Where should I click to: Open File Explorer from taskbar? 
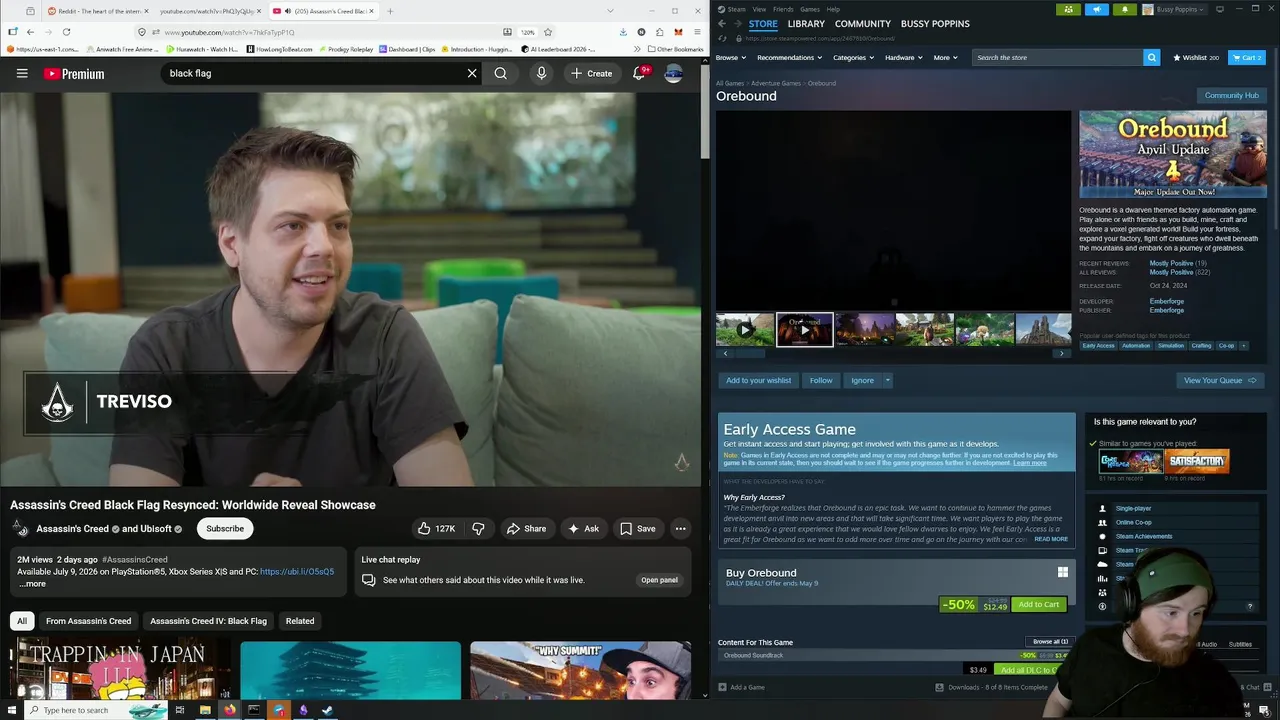[205, 710]
